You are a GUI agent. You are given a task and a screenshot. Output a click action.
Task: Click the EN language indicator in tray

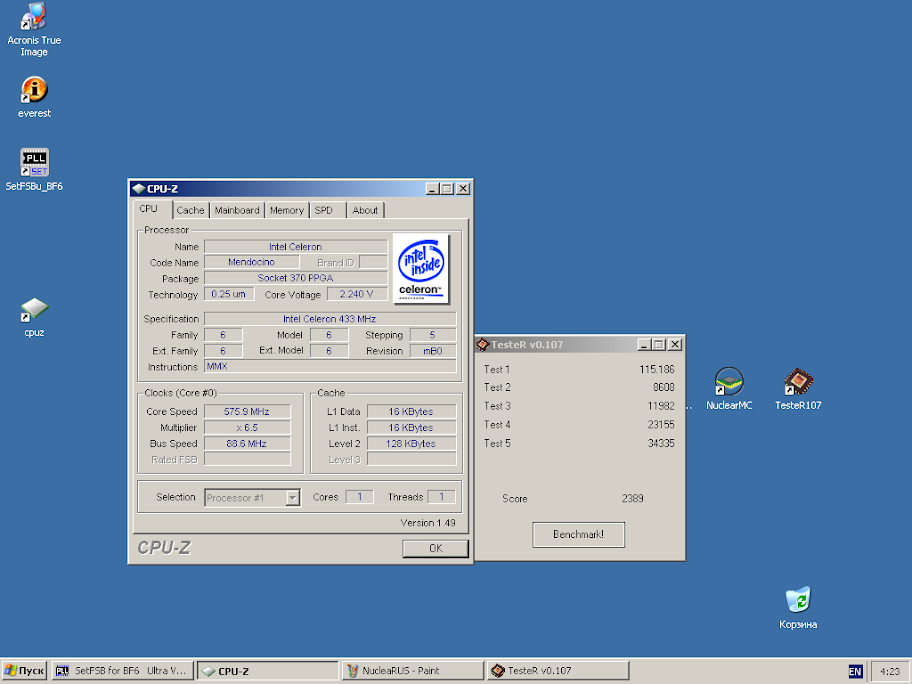tap(855, 671)
